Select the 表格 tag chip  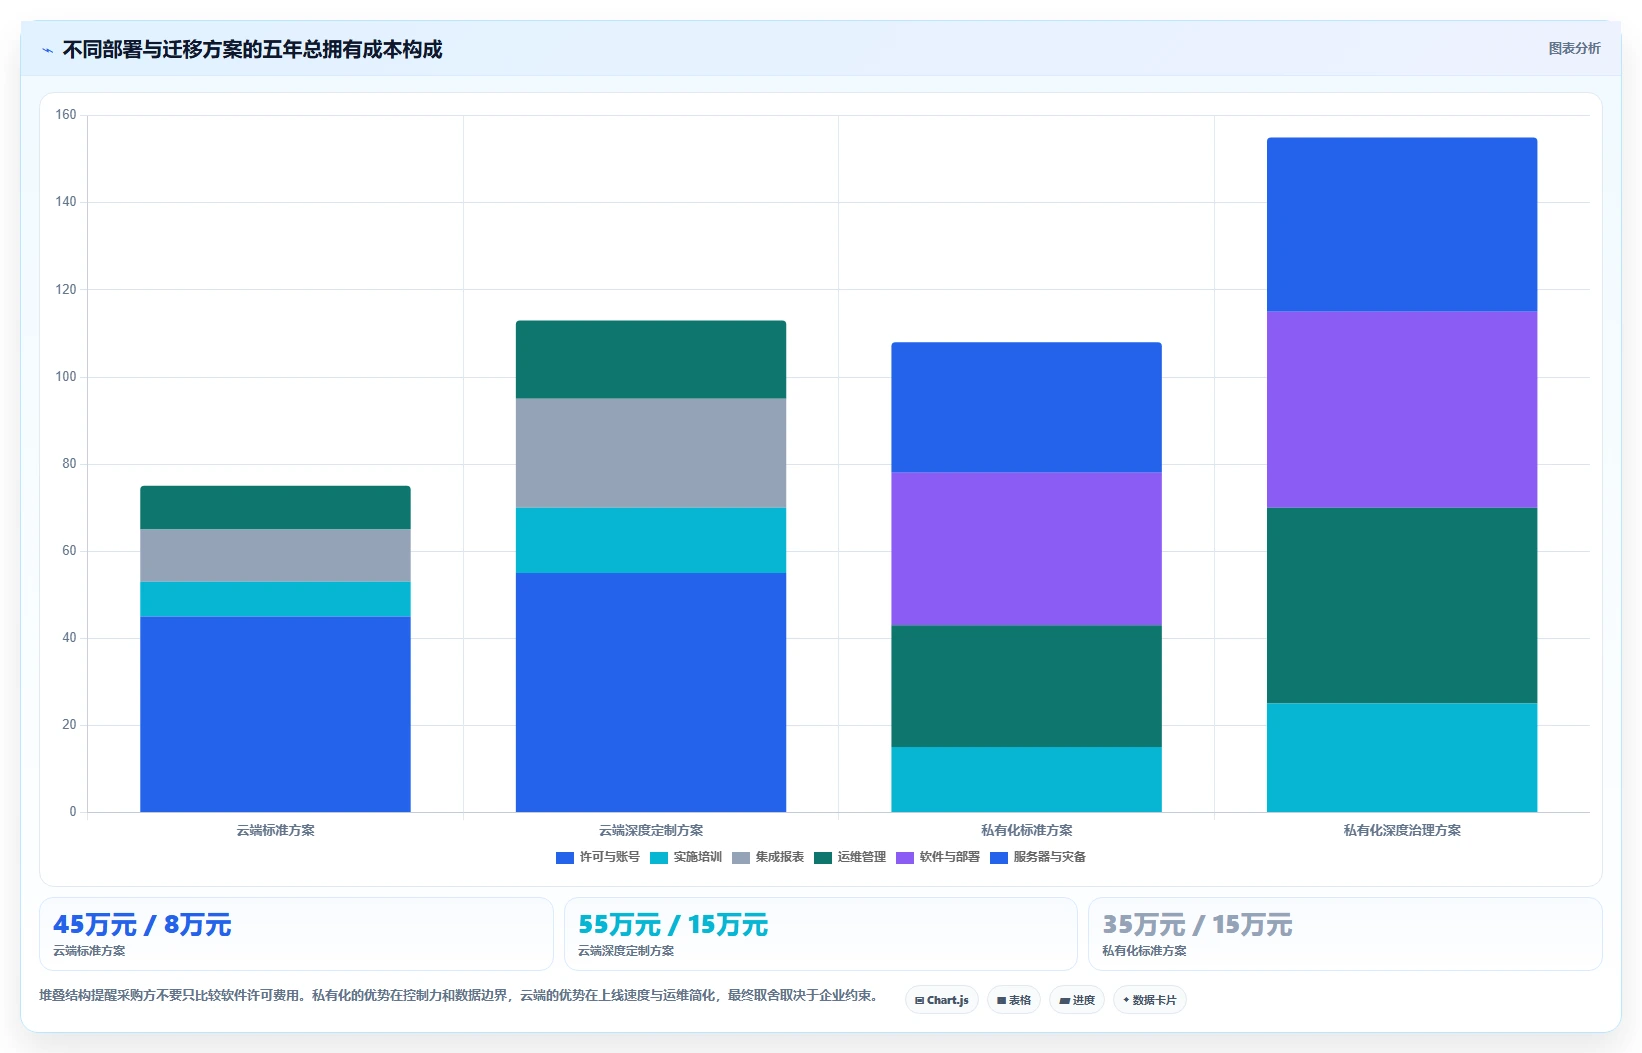click(x=1014, y=1000)
